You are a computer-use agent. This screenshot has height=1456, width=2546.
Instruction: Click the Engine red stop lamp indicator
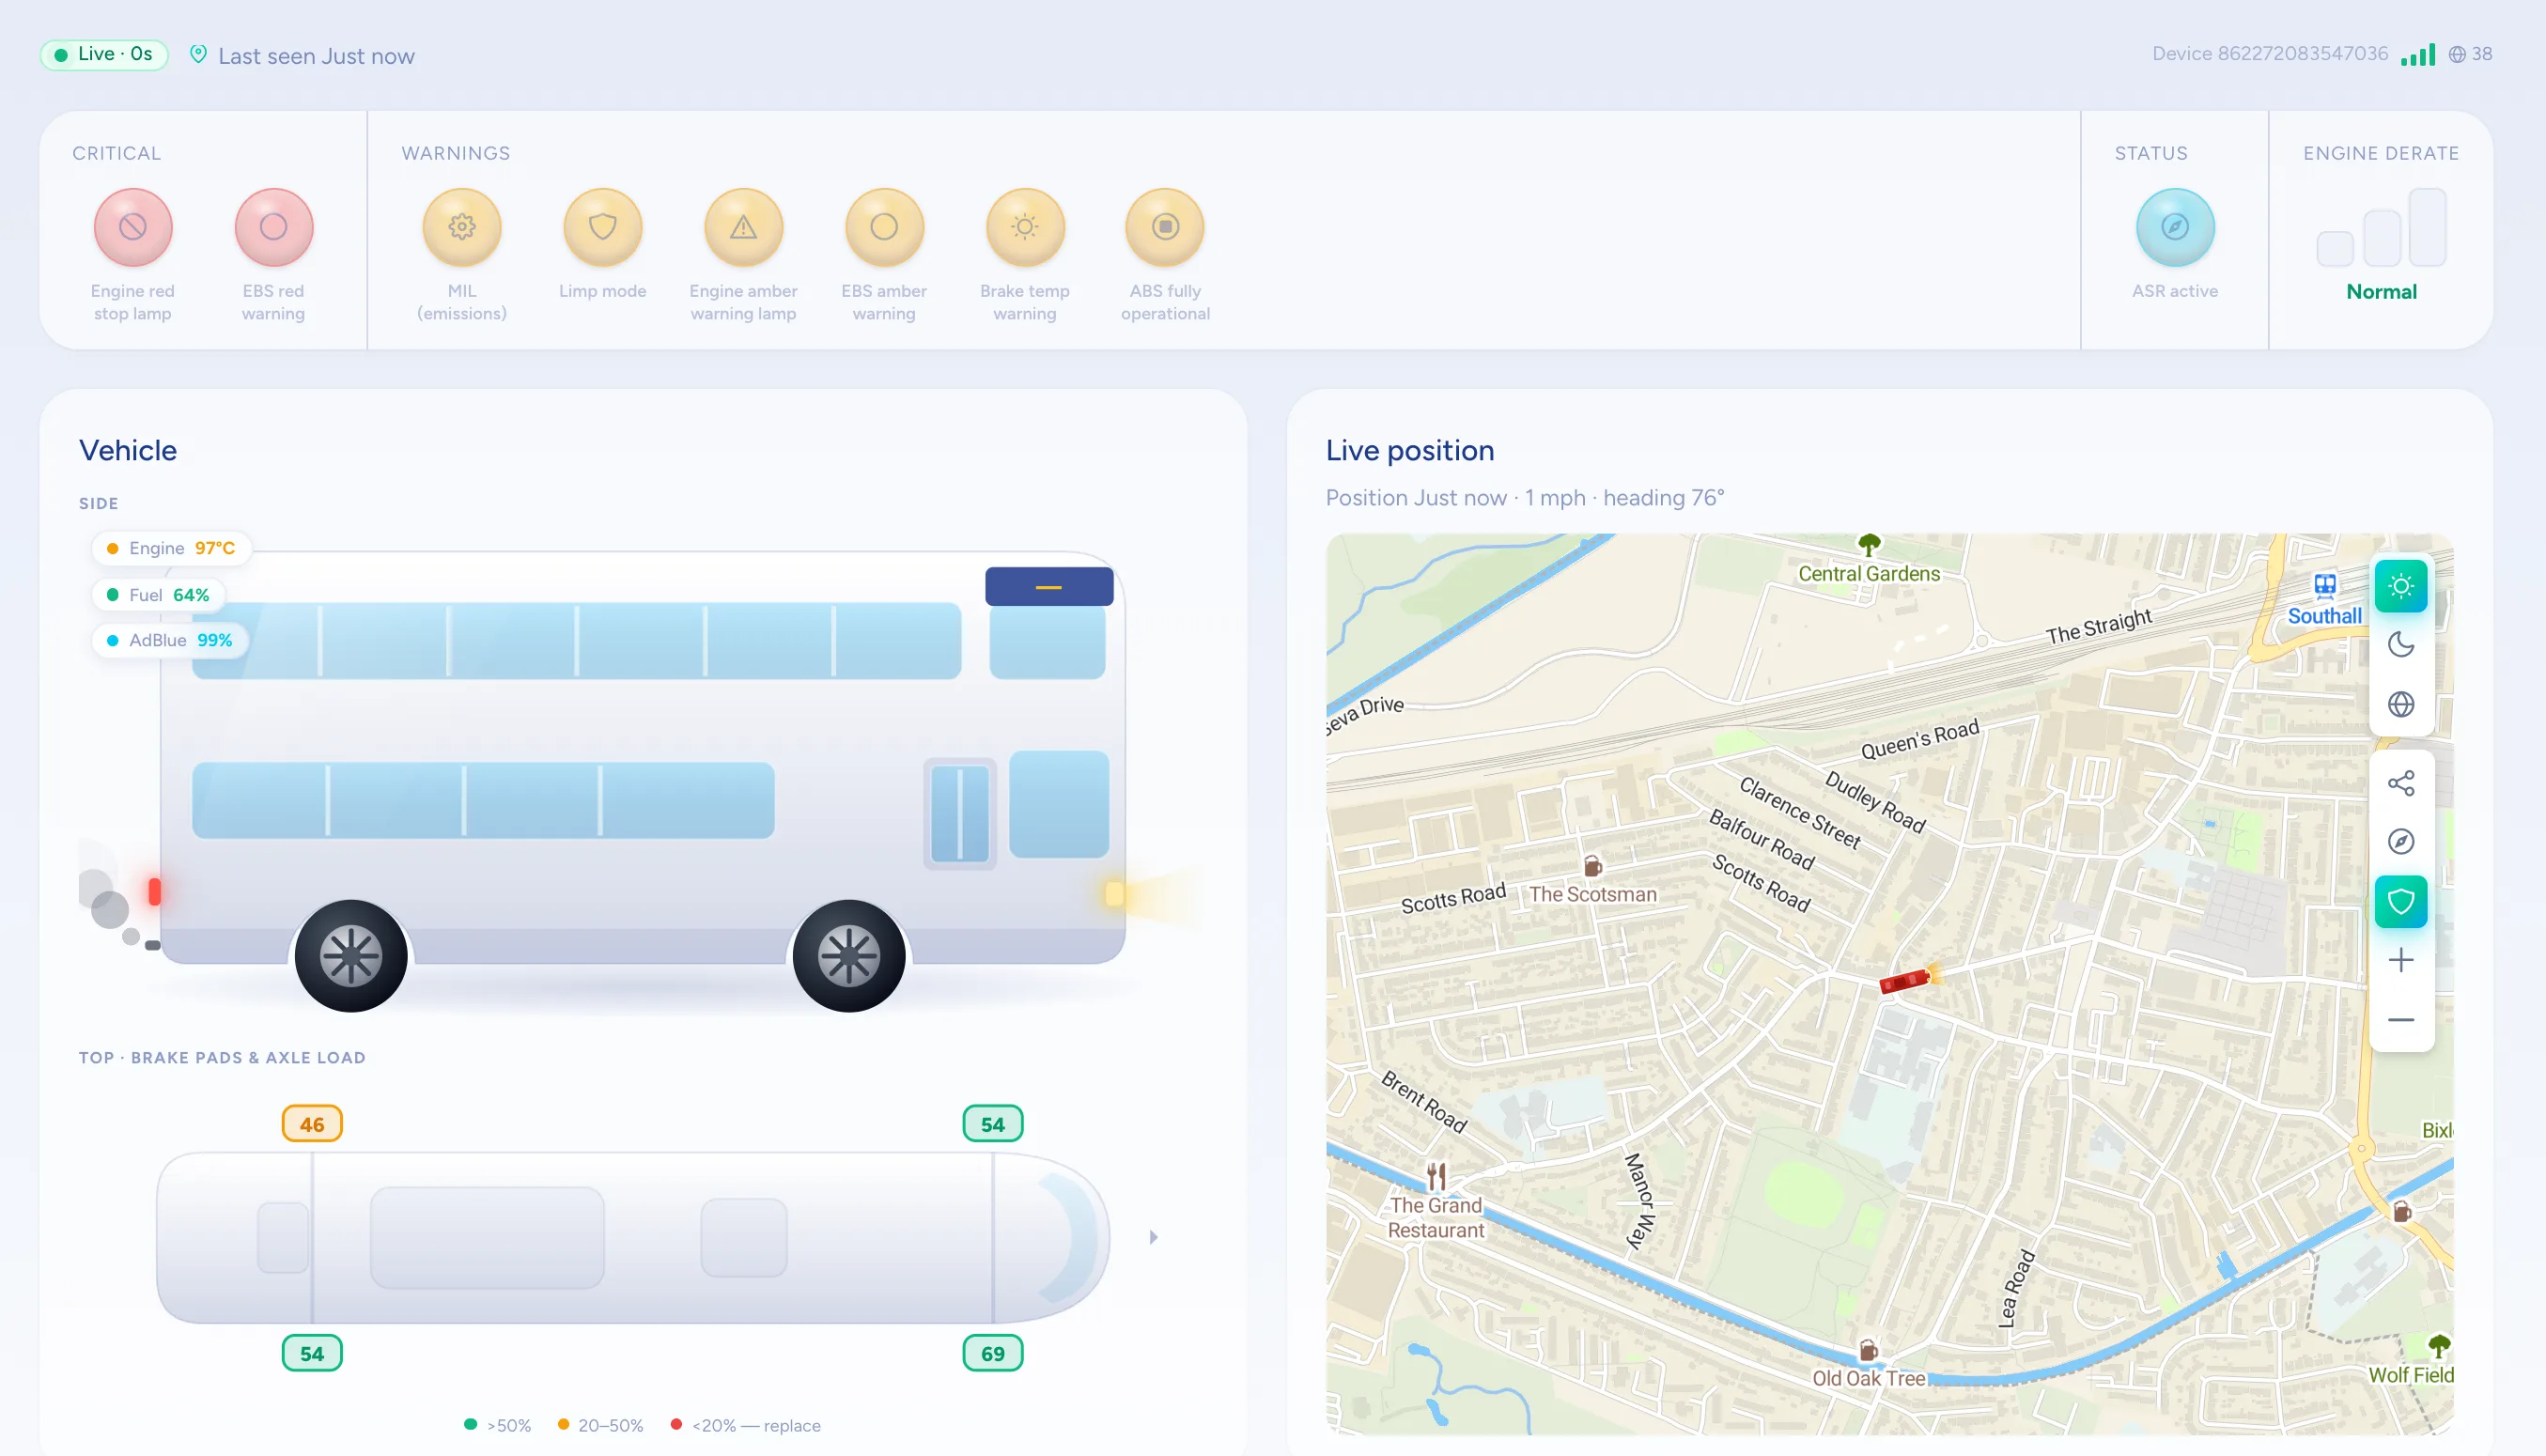pyautogui.click(x=133, y=227)
